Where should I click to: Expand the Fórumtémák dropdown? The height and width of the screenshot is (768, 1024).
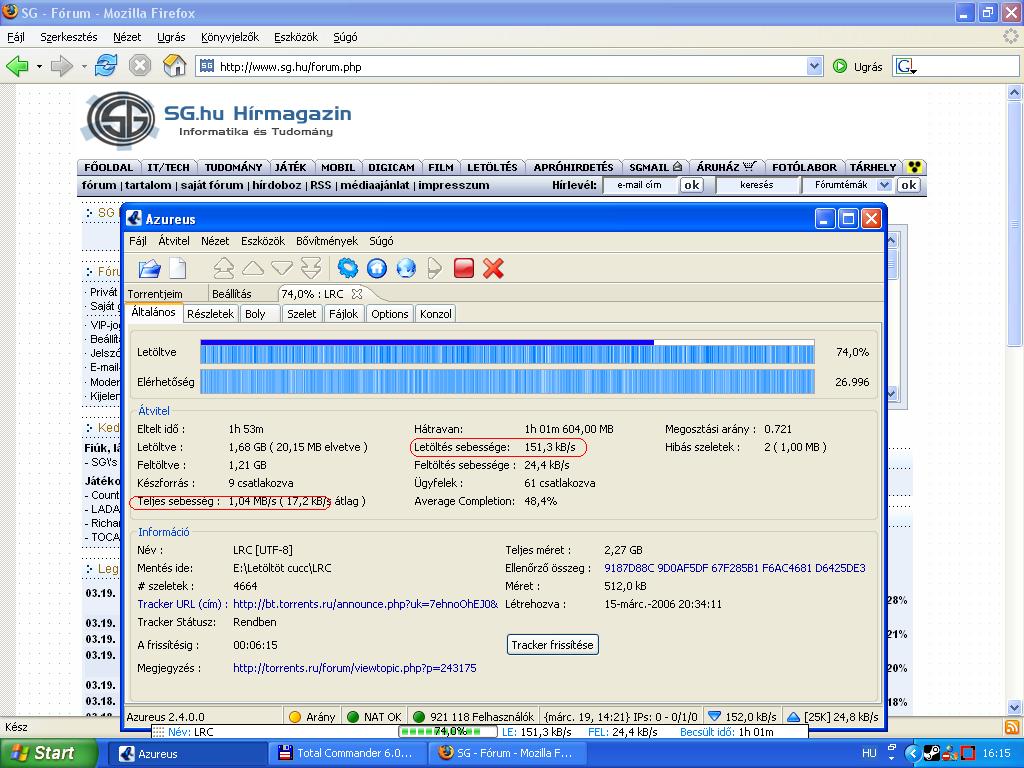[x=884, y=185]
